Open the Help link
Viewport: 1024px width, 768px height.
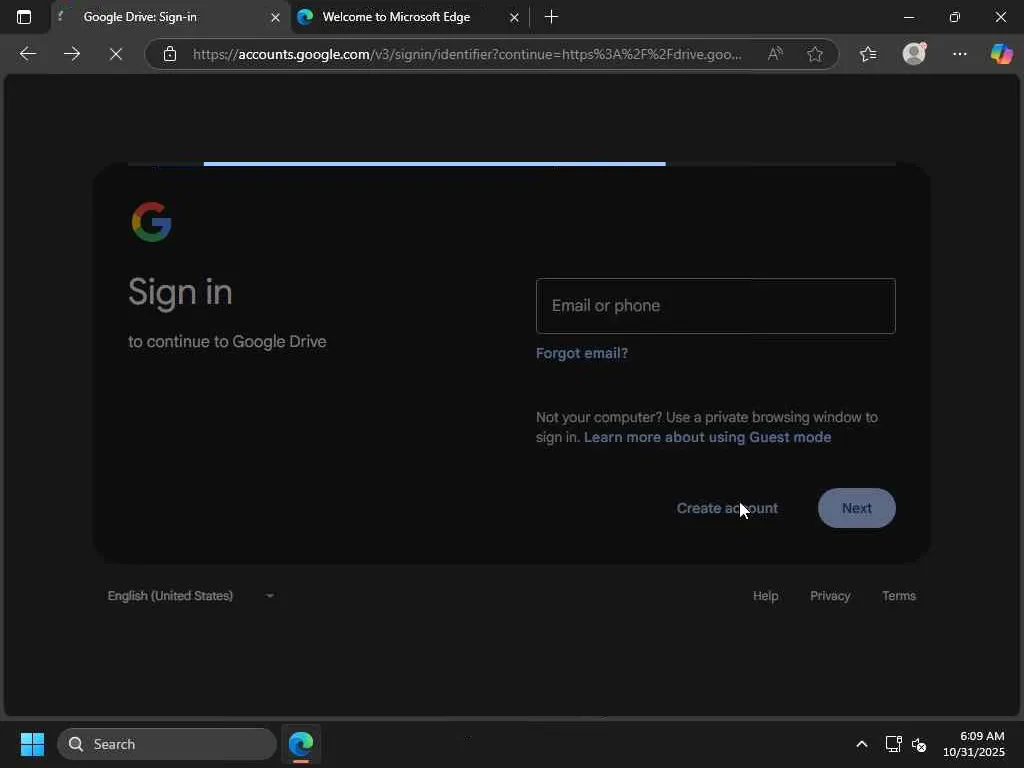pyautogui.click(x=765, y=596)
